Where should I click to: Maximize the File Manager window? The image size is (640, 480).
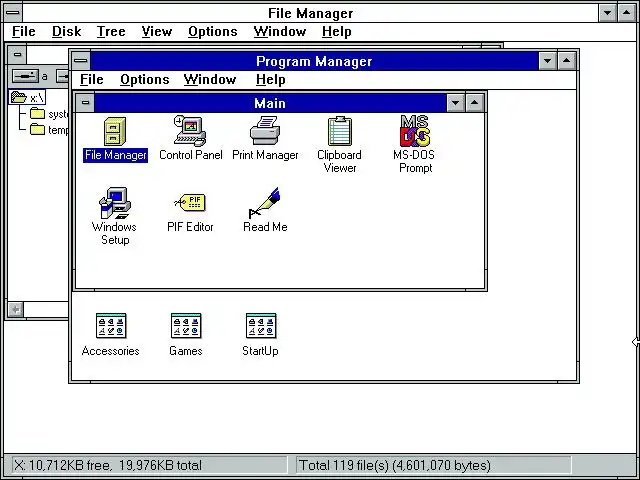click(627, 13)
